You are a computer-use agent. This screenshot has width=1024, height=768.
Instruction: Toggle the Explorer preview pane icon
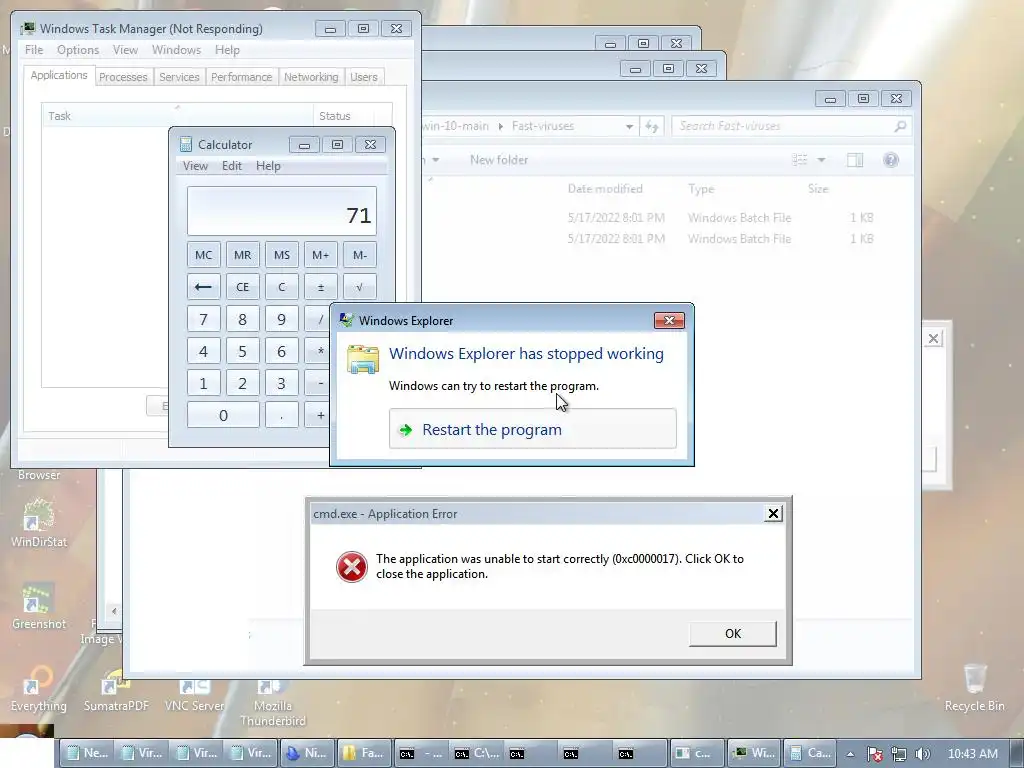point(855,160)
